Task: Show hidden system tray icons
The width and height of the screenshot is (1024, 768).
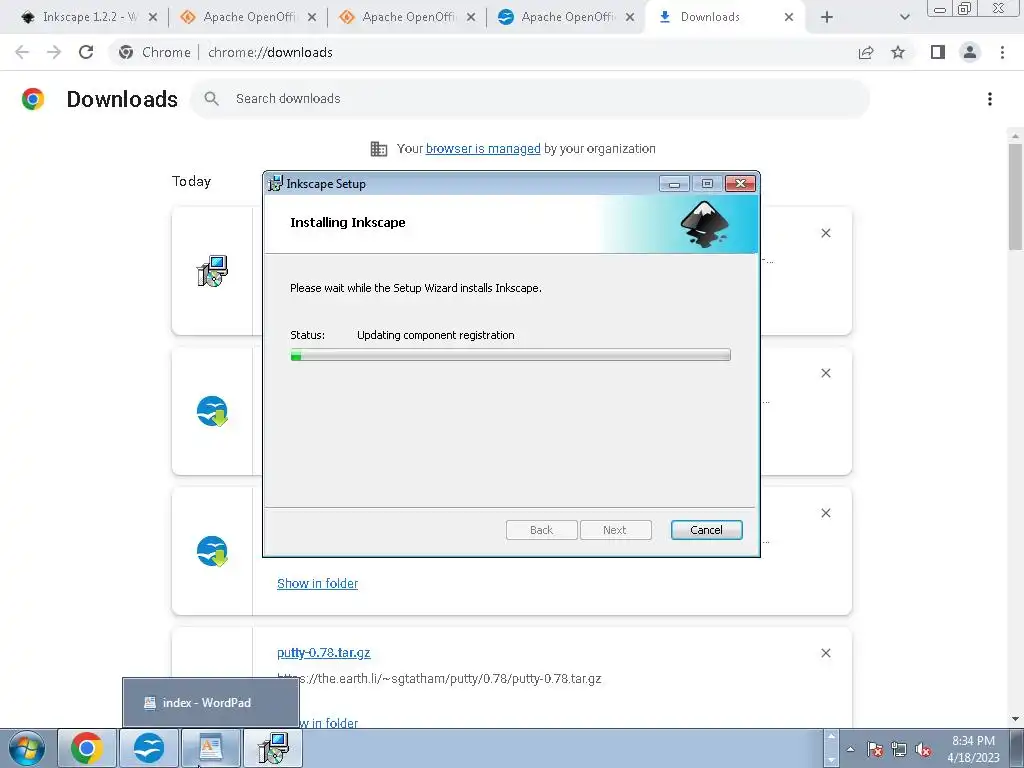Action: (x=850, y=749)
